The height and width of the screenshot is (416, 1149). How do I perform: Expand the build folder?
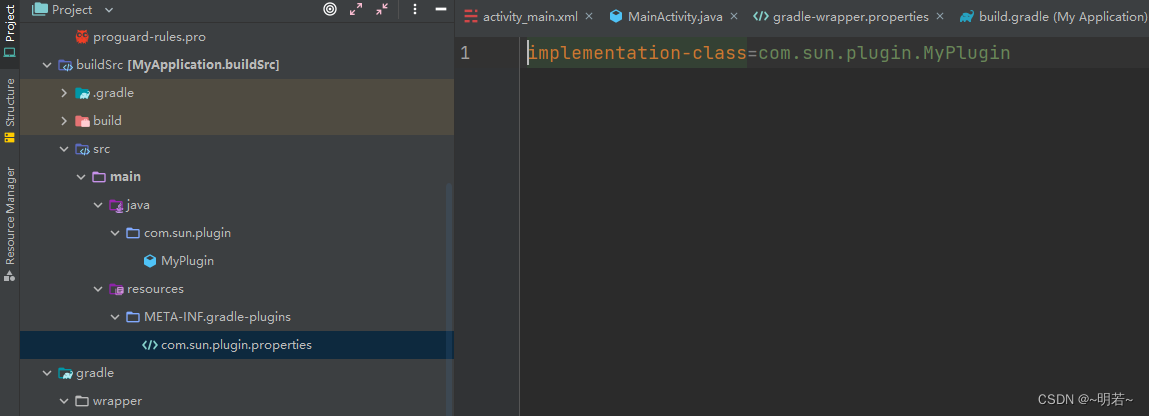[64, 121]
